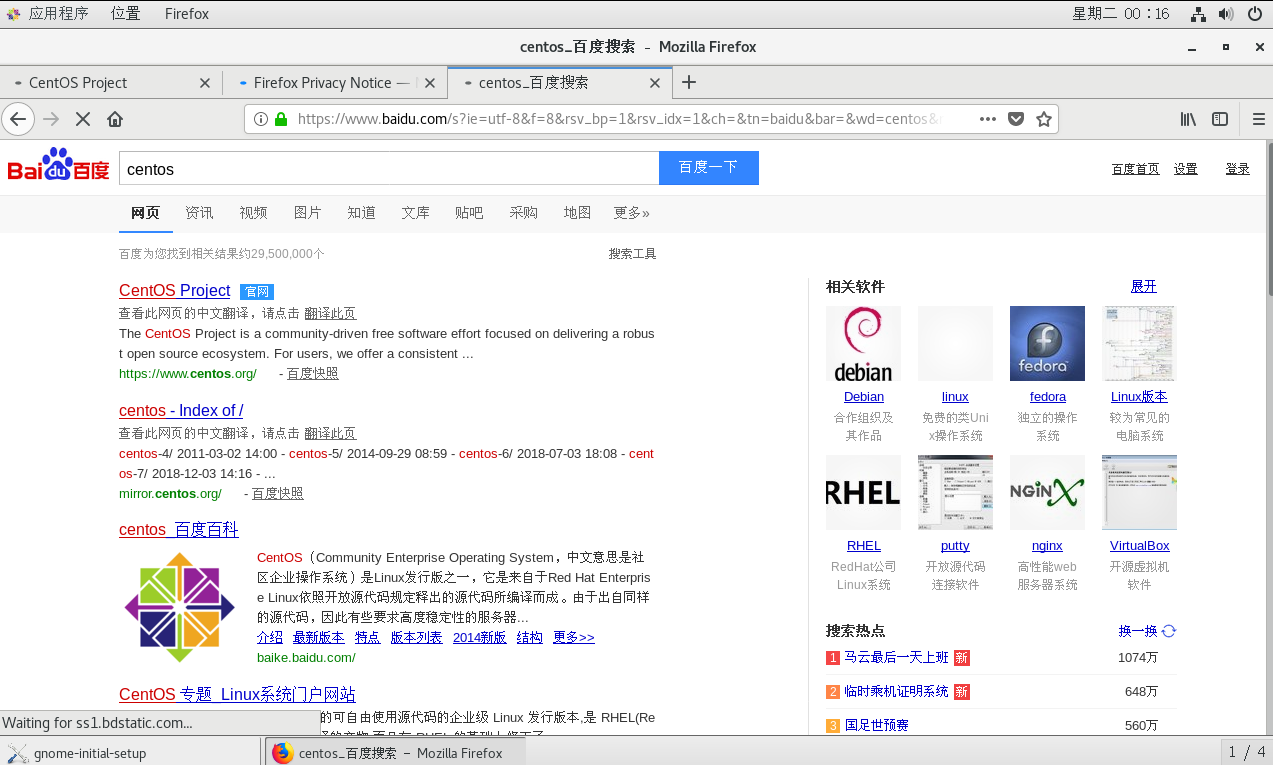Image resolution: width=1273 pixels, height=765 pixels.
Task: Click 翻译此页 under CentOS Project result
Action: (x=330, y=313)
